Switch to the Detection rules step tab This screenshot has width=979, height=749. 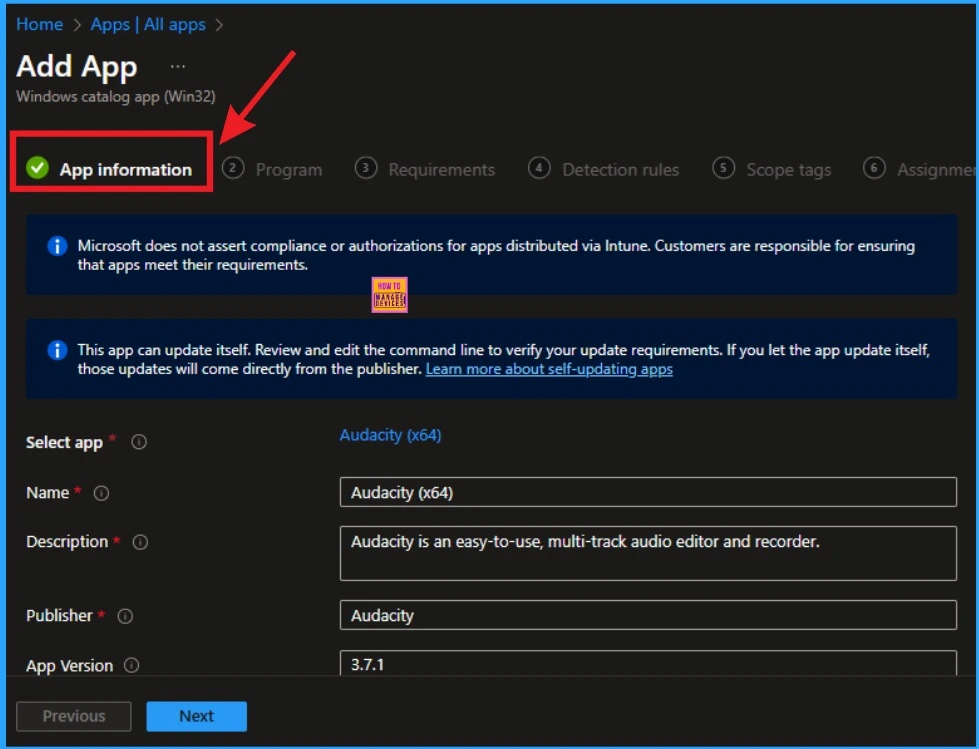[603, 169]
